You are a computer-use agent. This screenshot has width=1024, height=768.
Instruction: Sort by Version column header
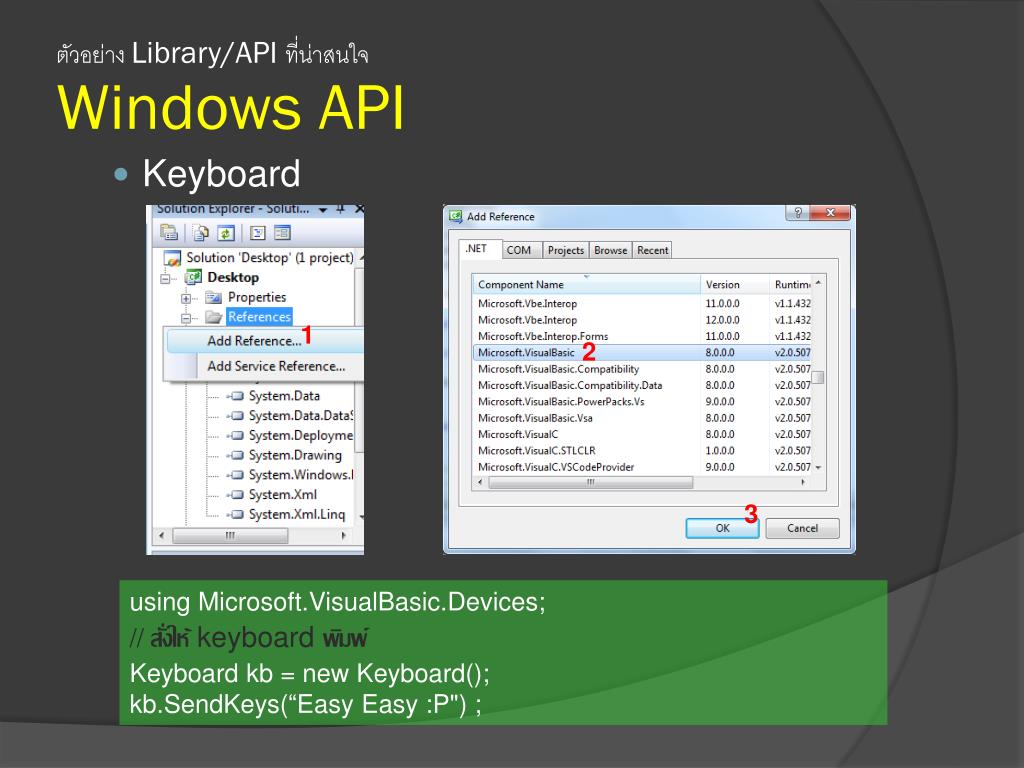tap(735, 285)
